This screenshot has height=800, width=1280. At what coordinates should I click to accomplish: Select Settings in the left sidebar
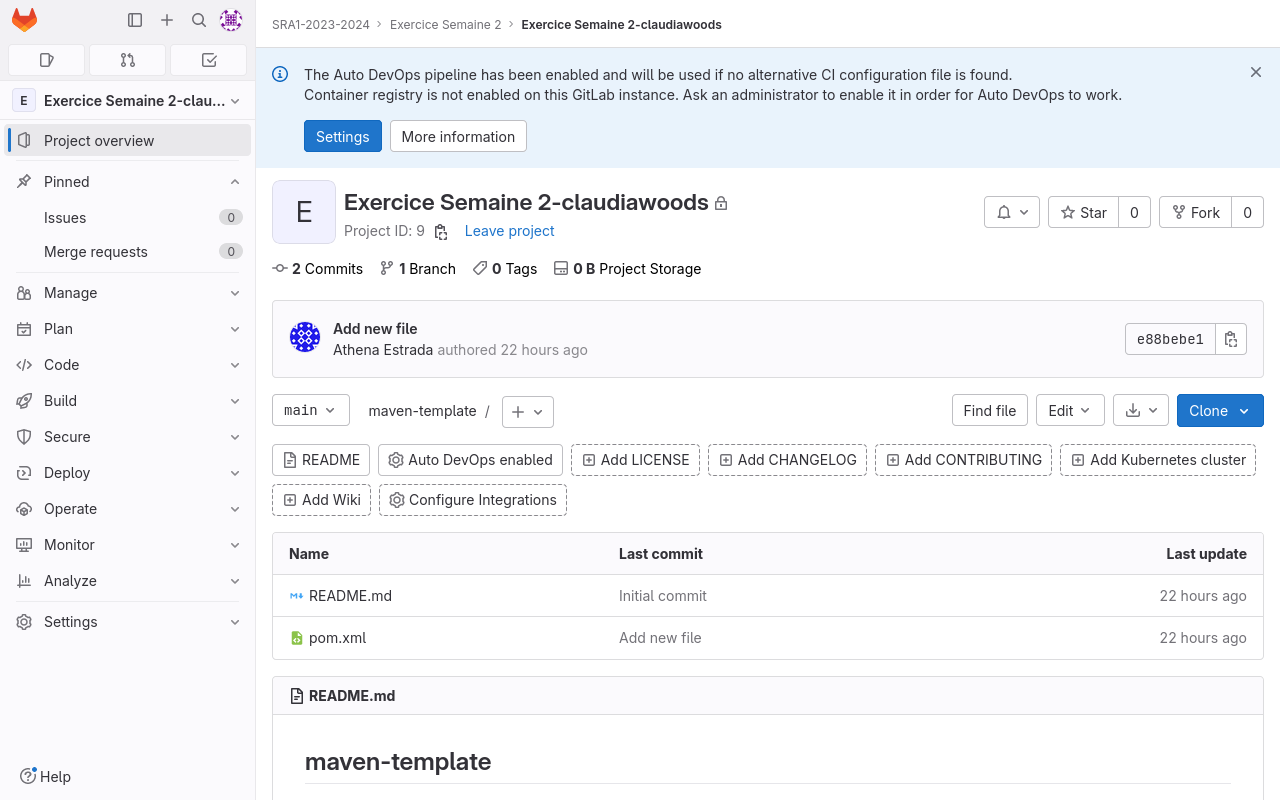71,621
